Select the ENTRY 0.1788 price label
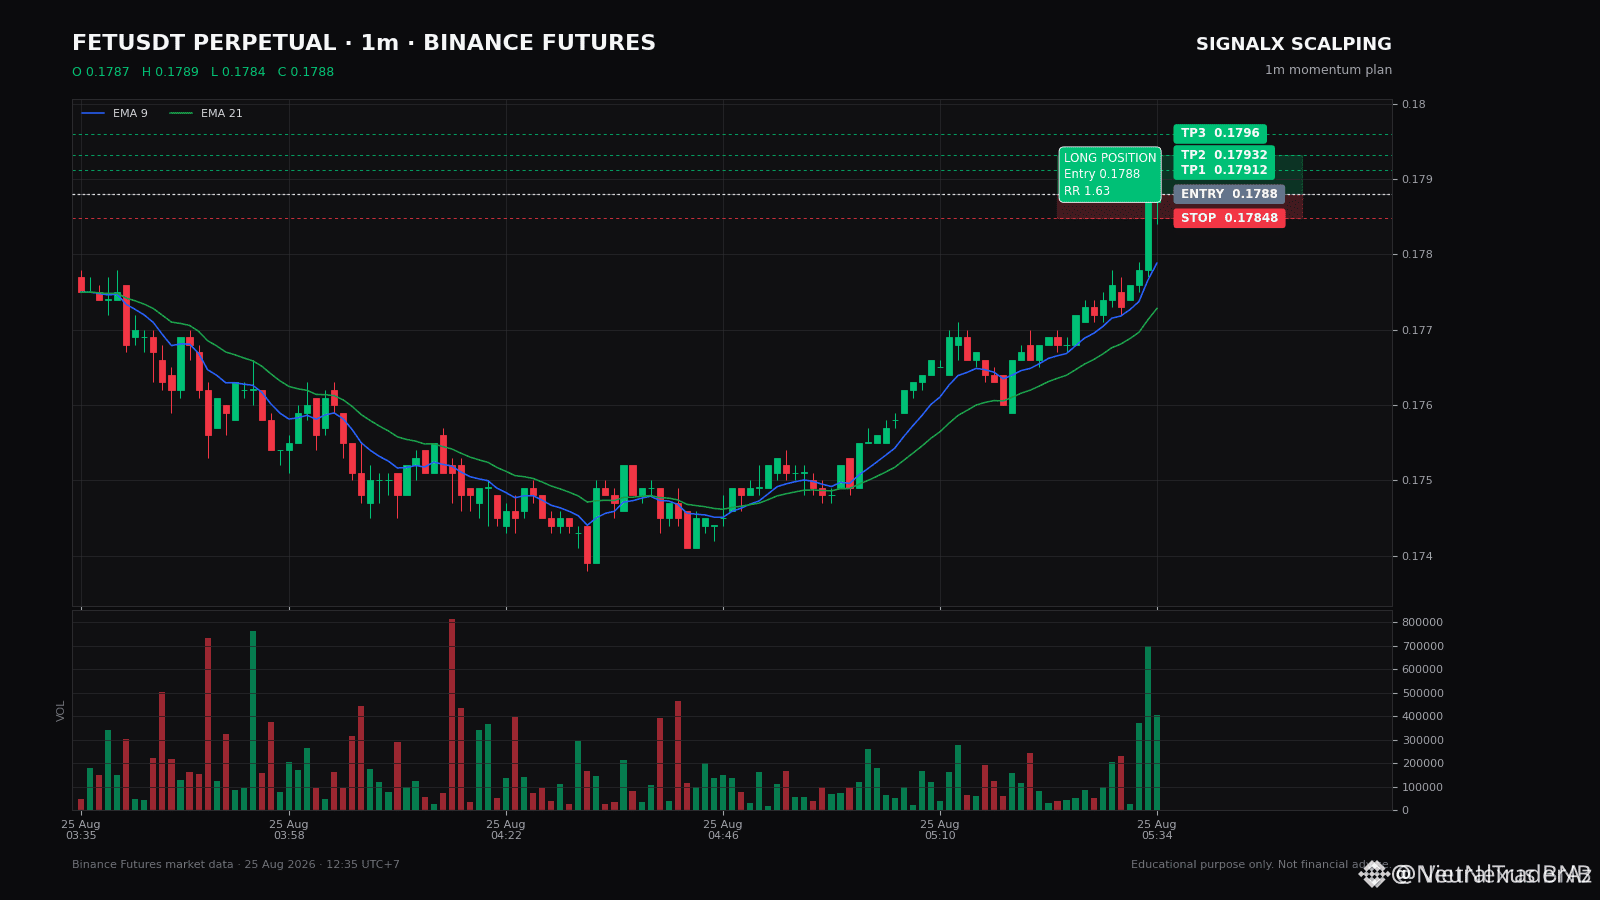This screenshot has width=1600, height=900. (1229, 194)
